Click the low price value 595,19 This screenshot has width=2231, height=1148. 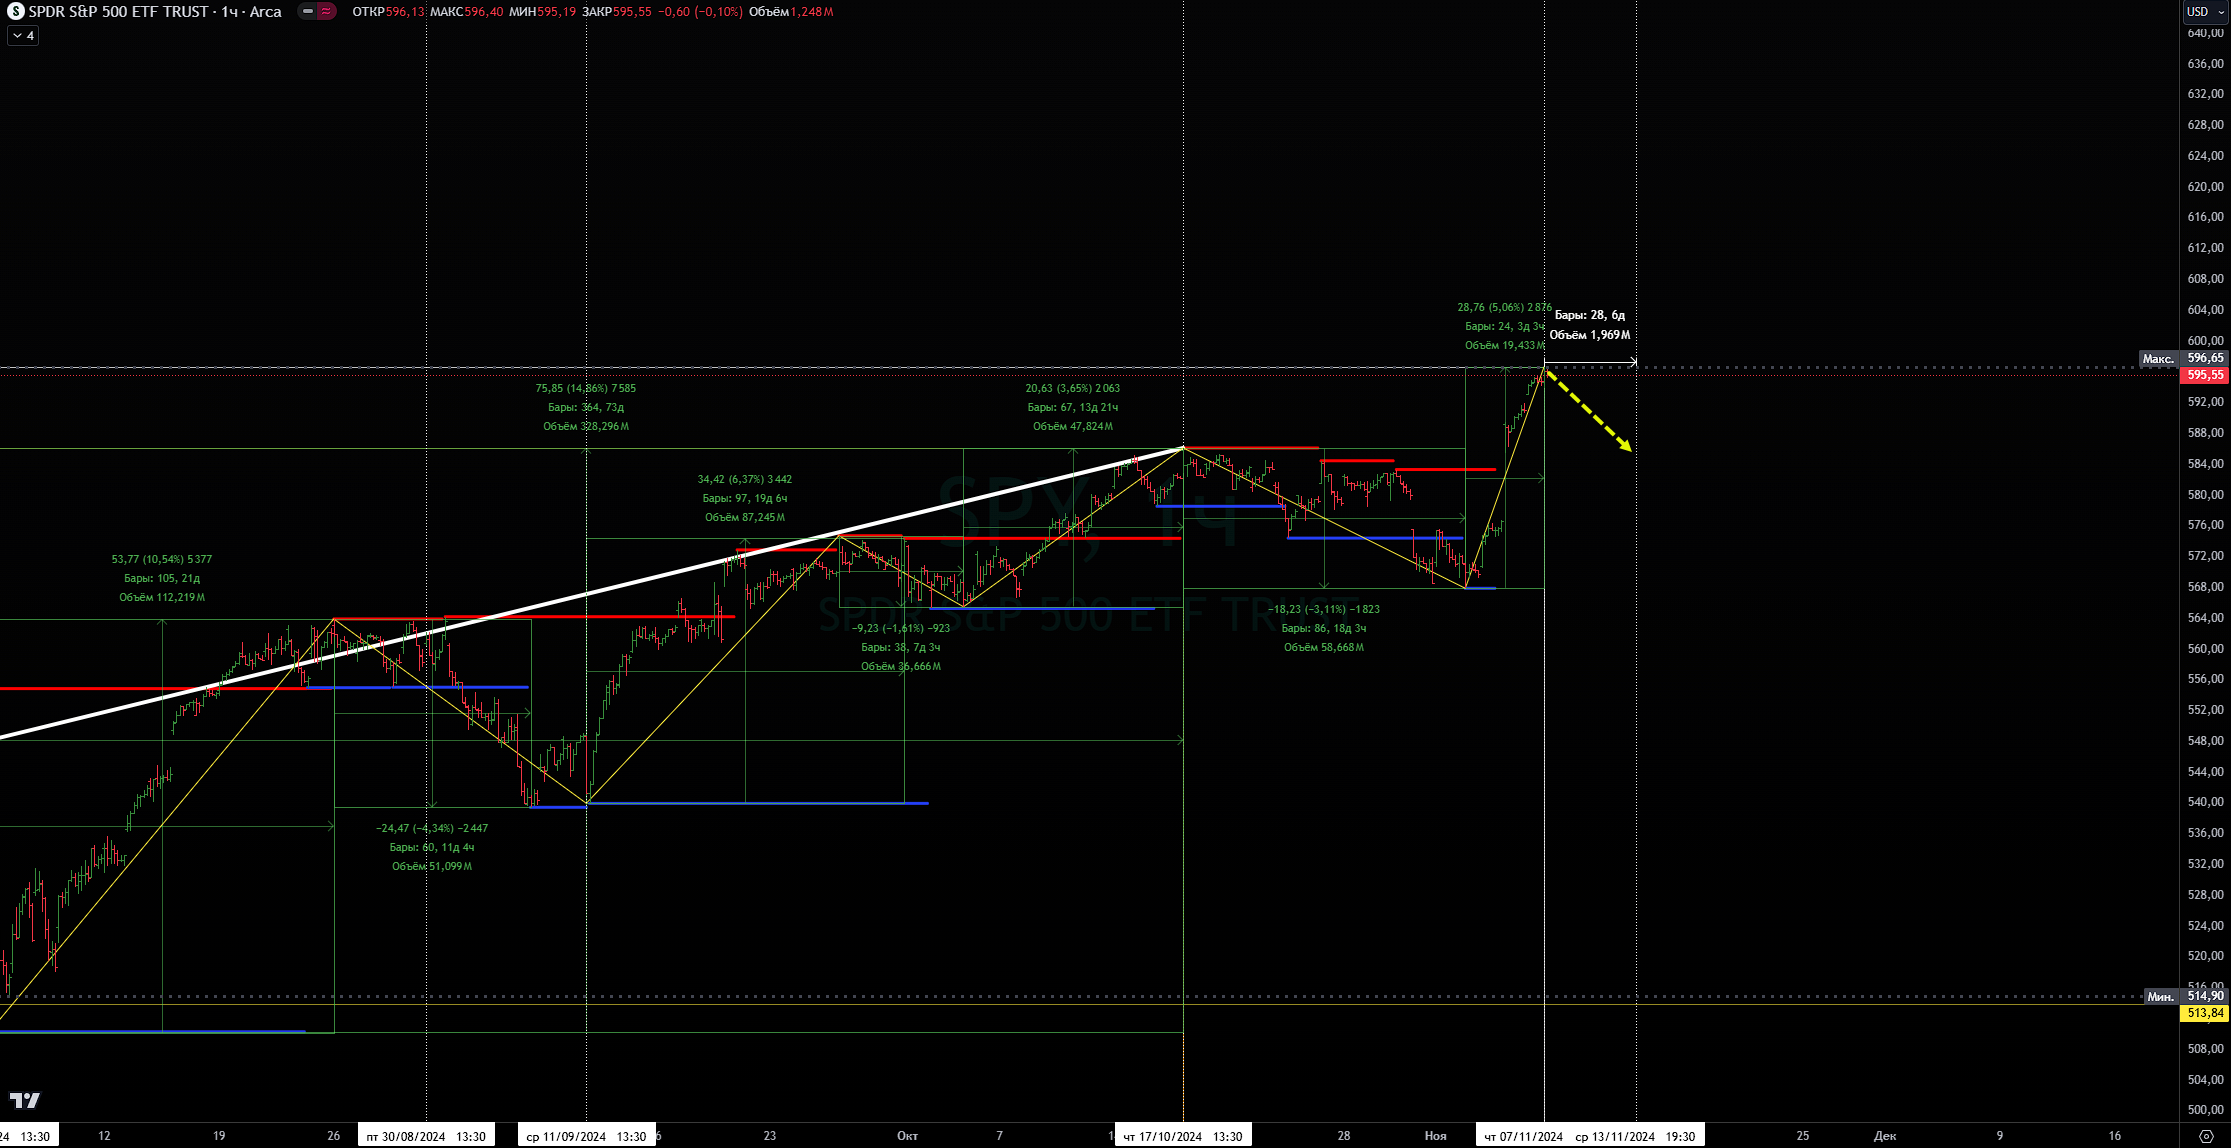pyautogui.click(x=556, y=12)
